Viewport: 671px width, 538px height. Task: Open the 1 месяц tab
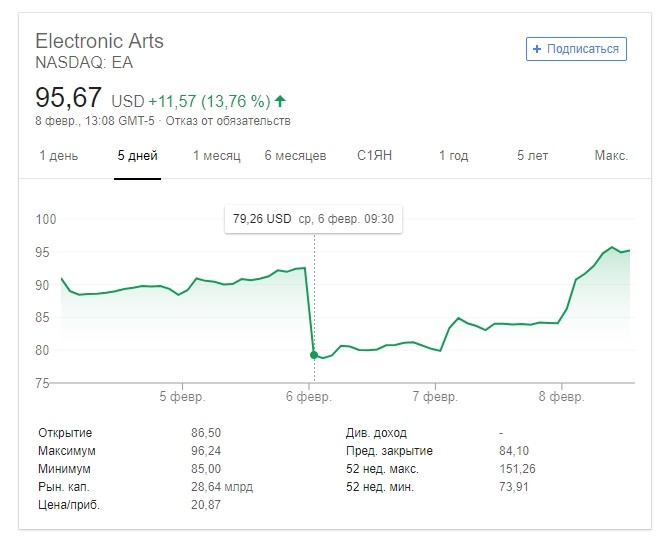[217, 155]
